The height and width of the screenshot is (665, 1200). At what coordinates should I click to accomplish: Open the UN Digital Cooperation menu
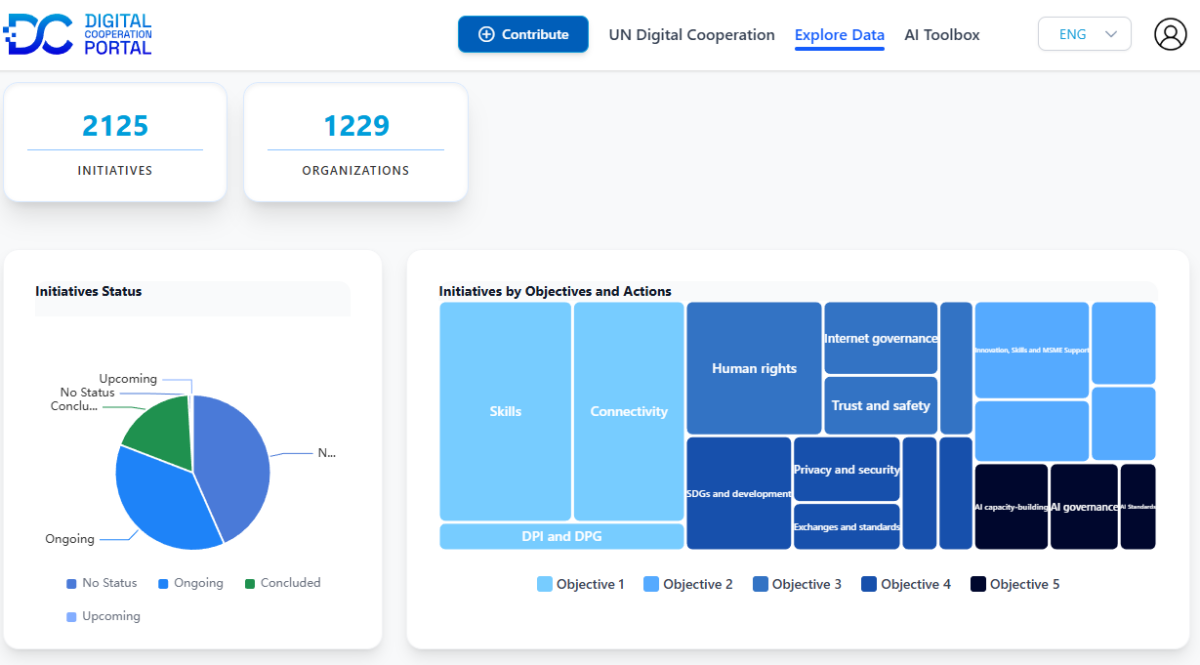pos(691,35)
